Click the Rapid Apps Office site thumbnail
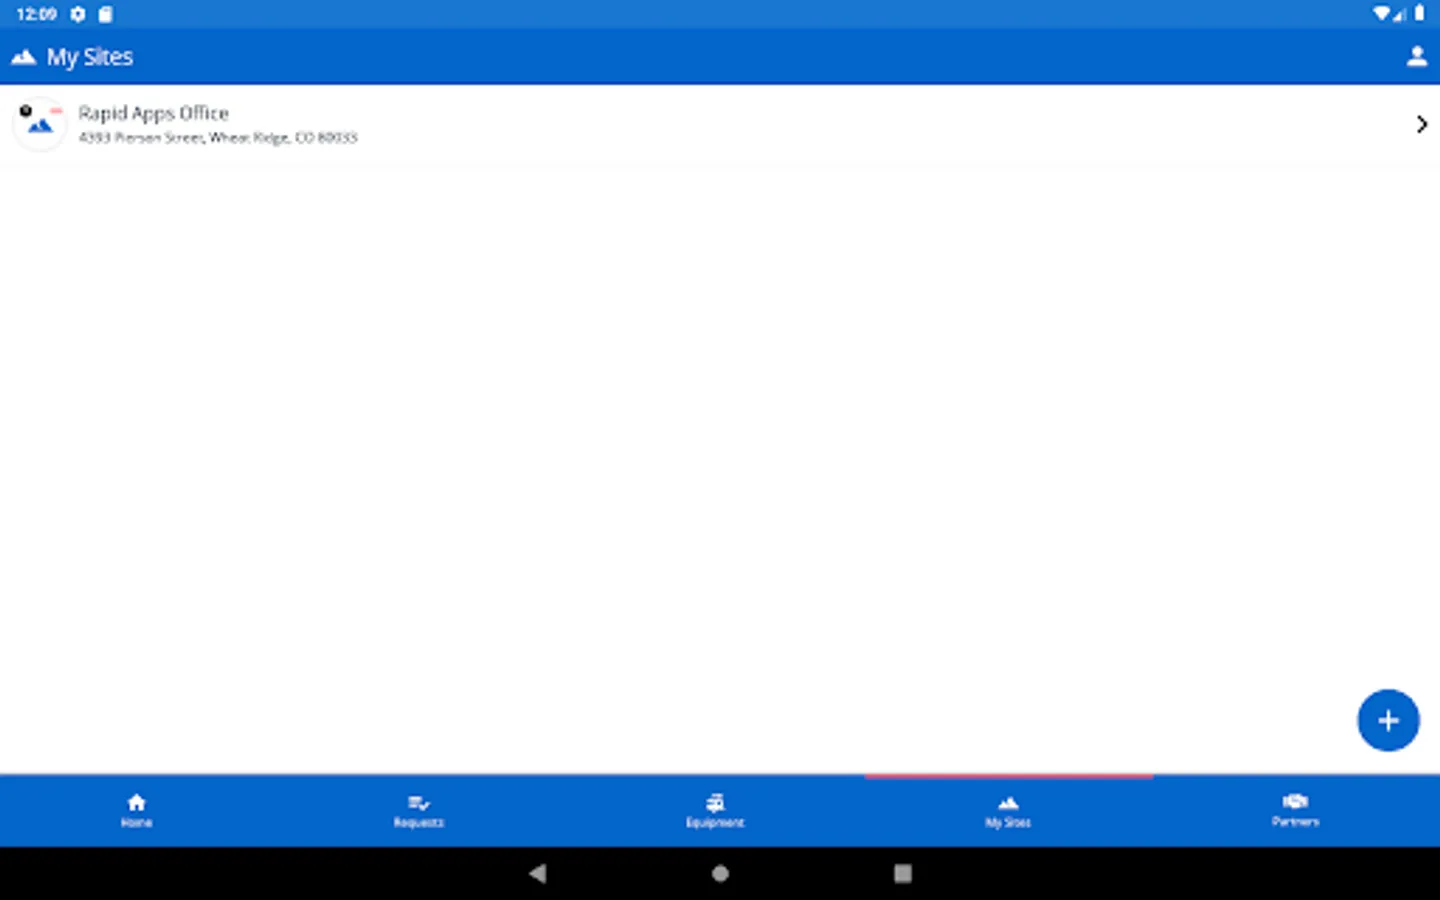 40,124
